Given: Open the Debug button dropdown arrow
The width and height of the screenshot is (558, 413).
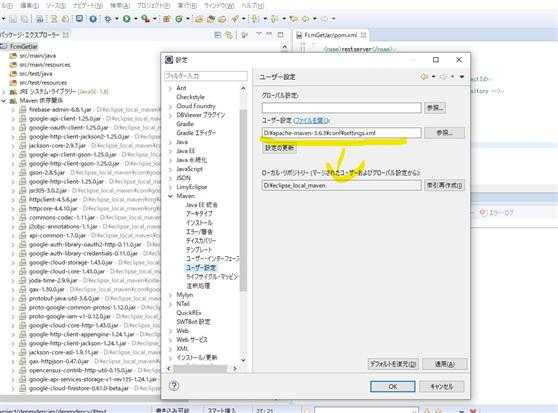Looking at the screenshot, I should (116, 19).
